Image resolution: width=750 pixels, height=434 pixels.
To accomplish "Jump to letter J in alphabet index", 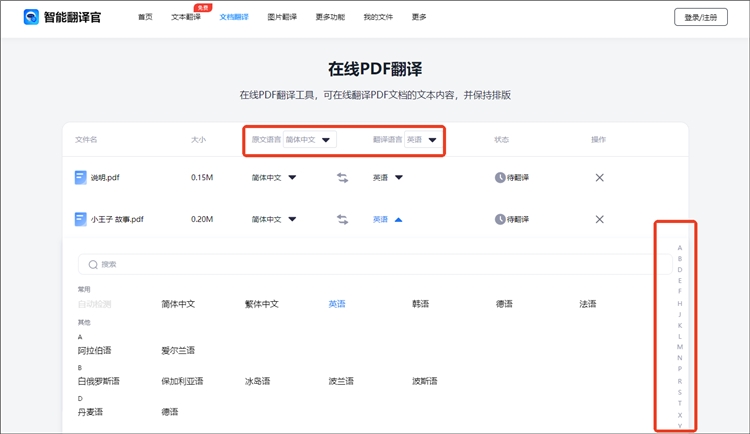I will click(x=680, y=314).
